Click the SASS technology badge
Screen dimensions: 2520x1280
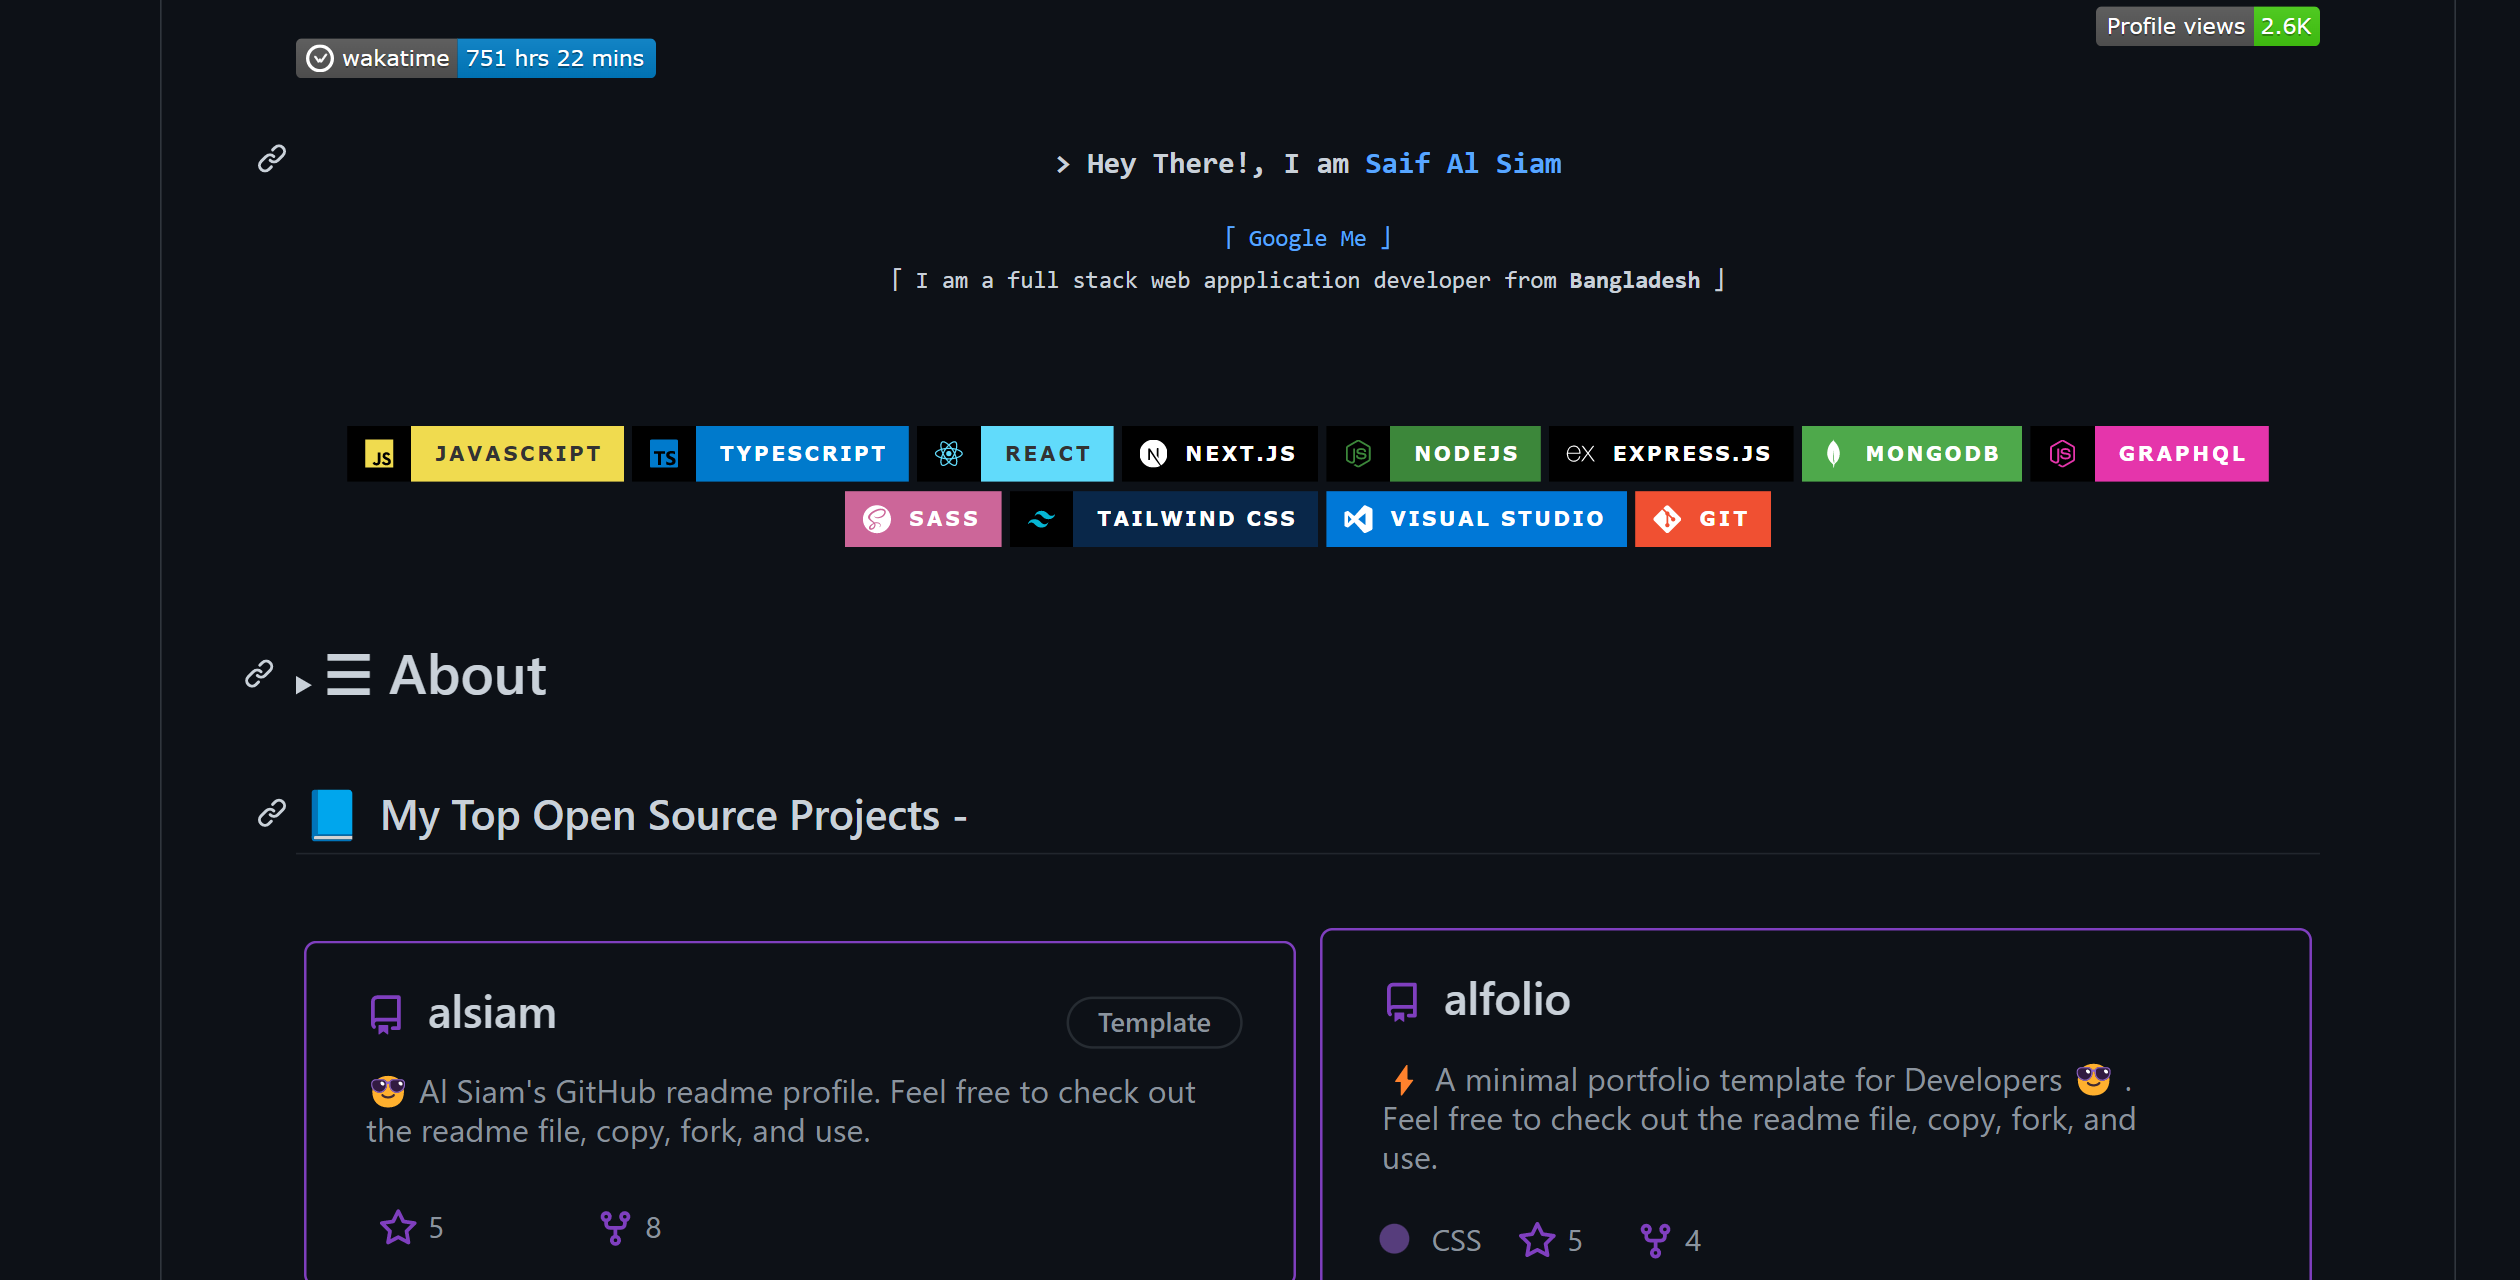tap(921, 519)
